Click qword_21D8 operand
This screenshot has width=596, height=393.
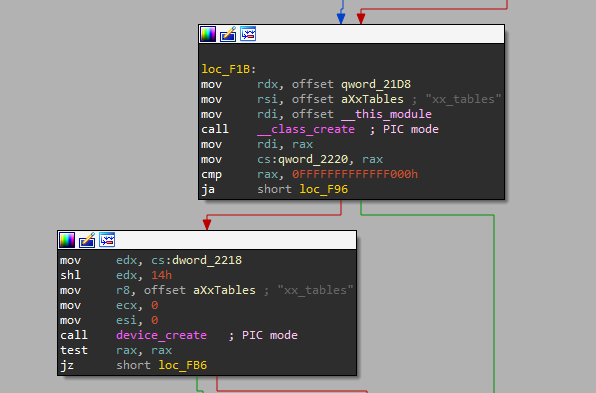pyautogui.click(x=376, y=84)
